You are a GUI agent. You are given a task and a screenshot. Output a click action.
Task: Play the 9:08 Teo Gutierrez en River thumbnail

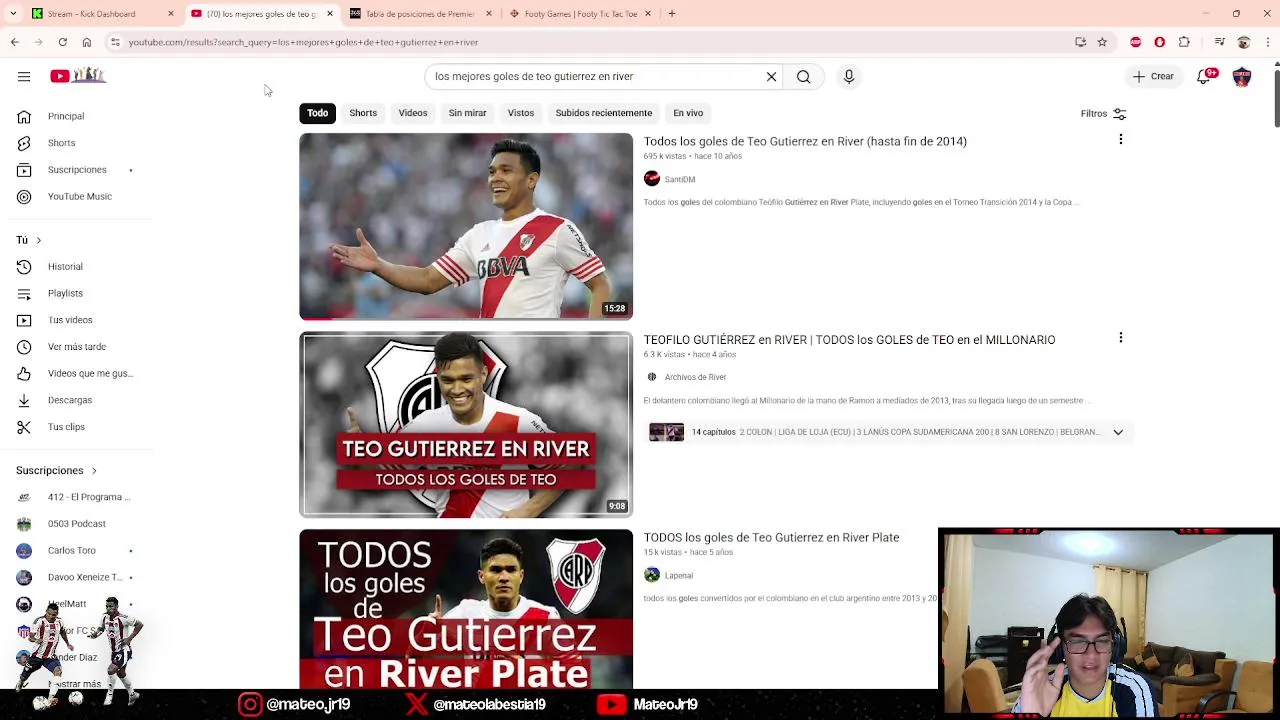click(466, 424)
